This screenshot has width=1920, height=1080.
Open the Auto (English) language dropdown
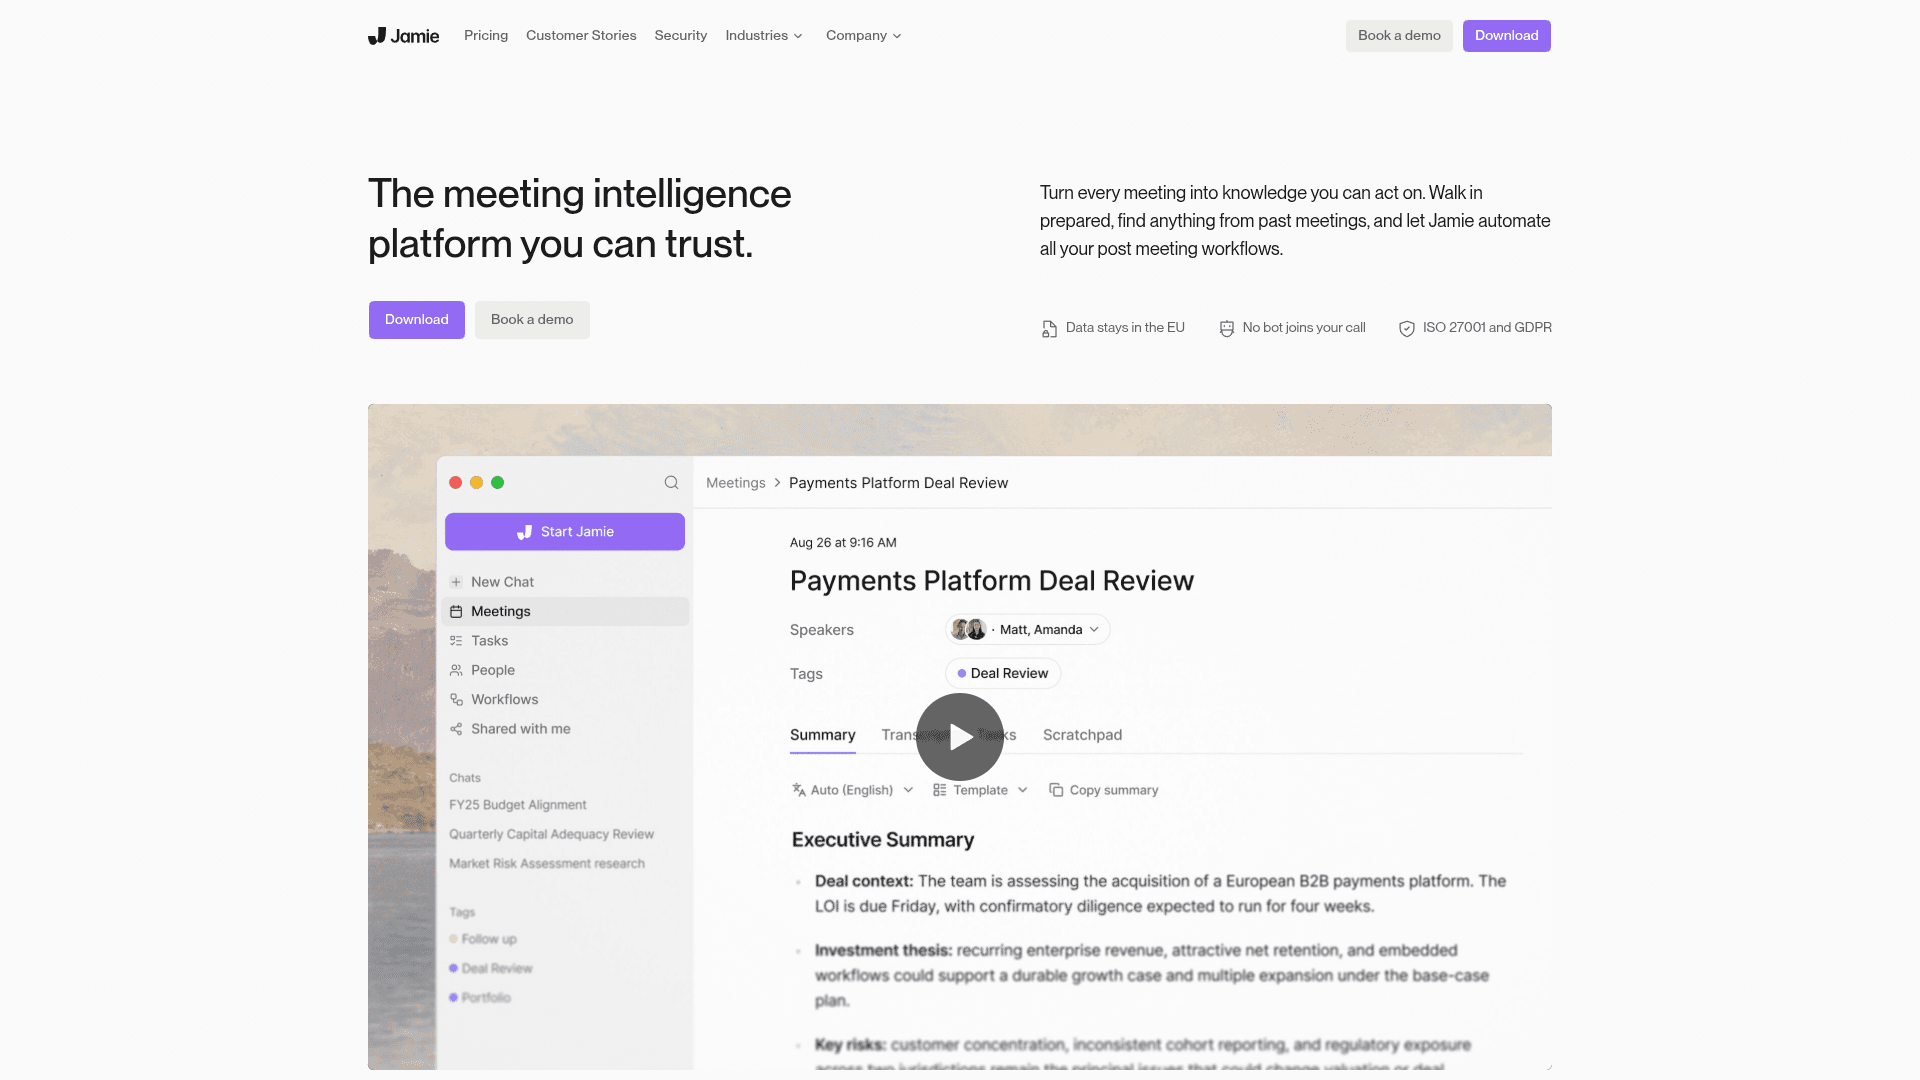(x=852, y=790)
